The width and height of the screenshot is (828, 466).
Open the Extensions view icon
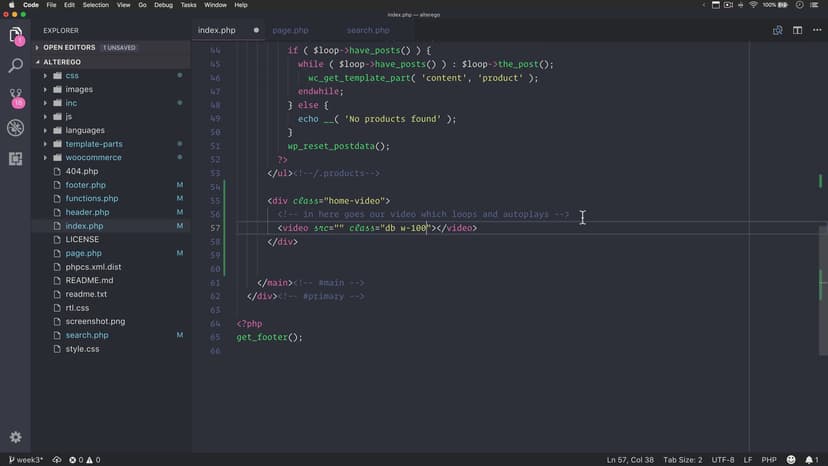(x=15, y=158)
